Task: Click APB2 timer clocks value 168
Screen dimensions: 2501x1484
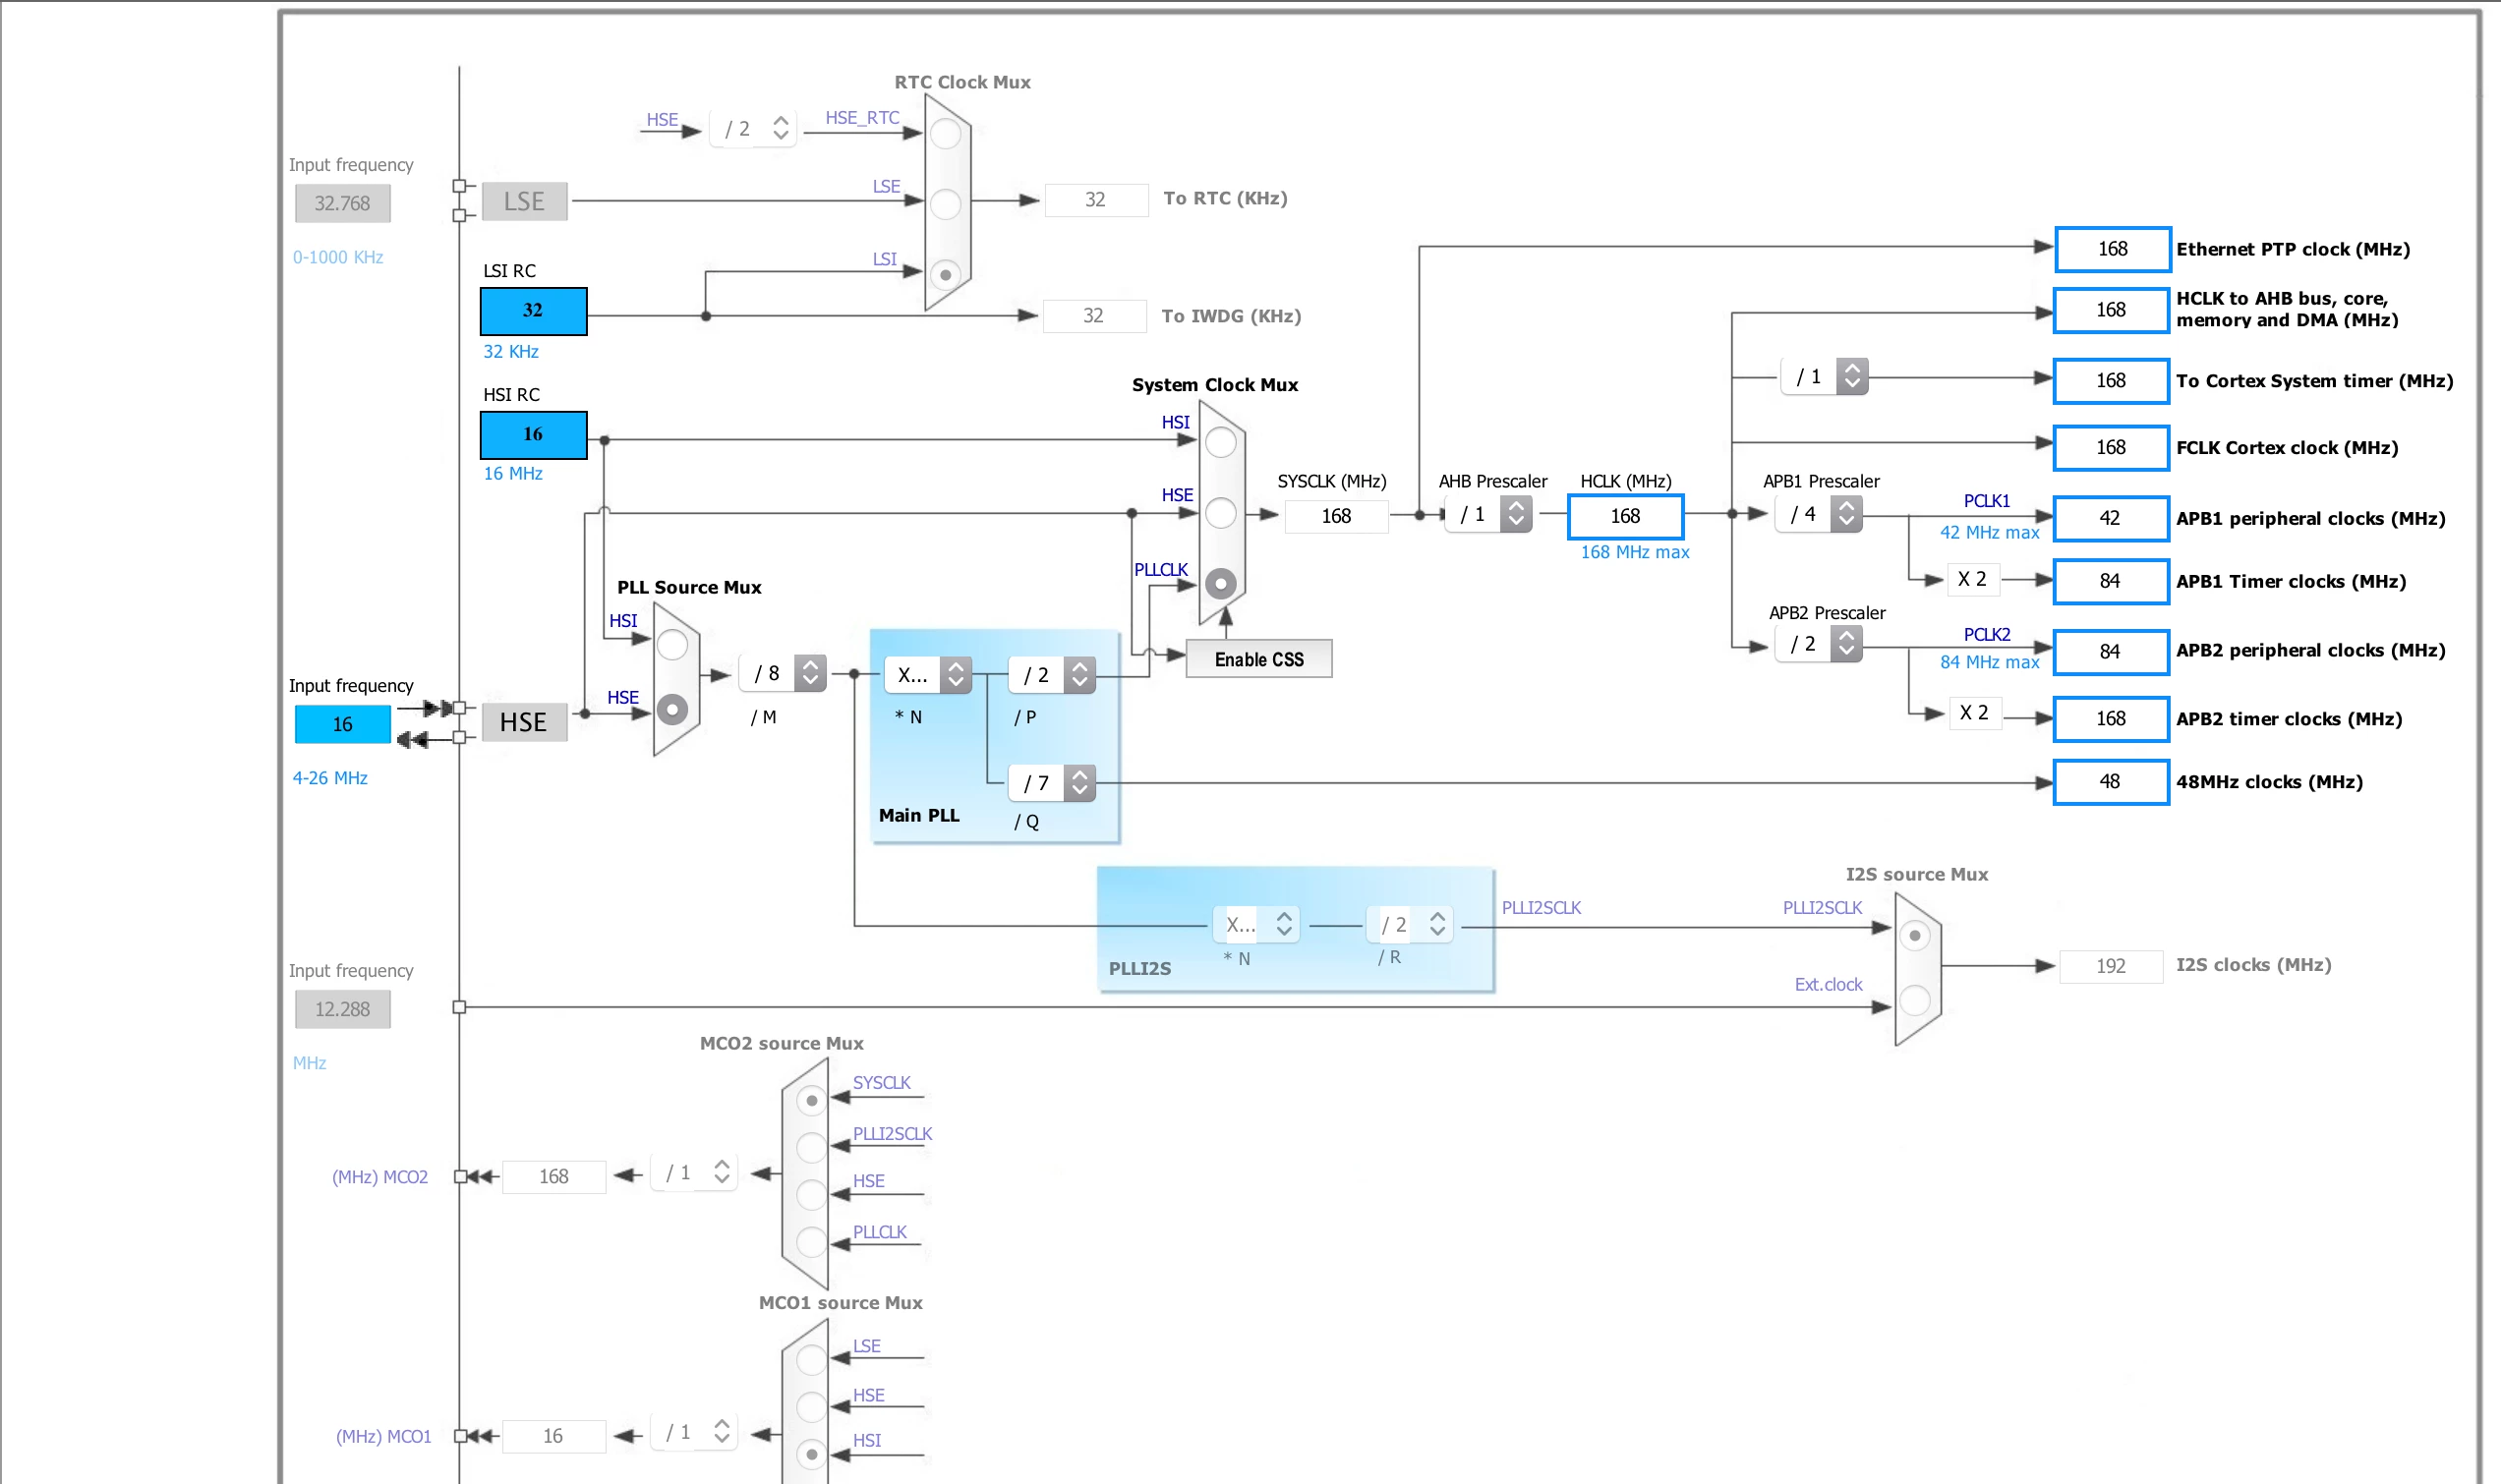Action: [x=2112, y=719]
